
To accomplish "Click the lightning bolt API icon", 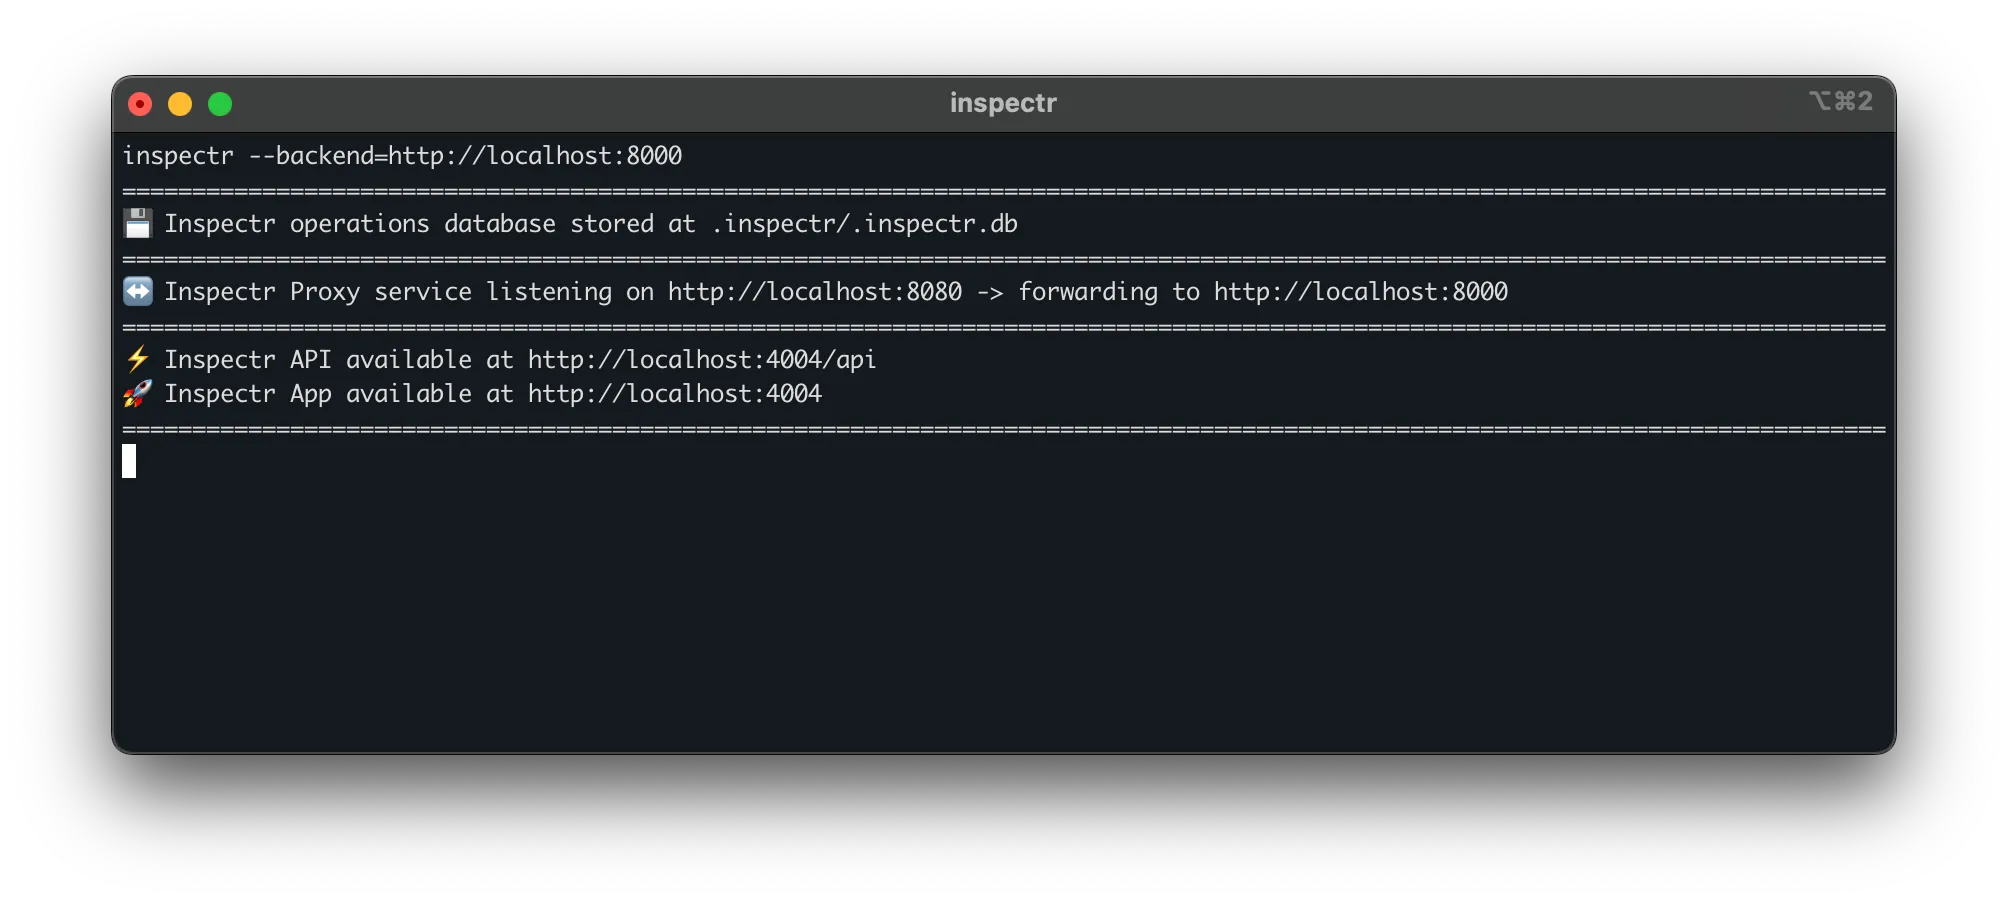I will (138, 359).
